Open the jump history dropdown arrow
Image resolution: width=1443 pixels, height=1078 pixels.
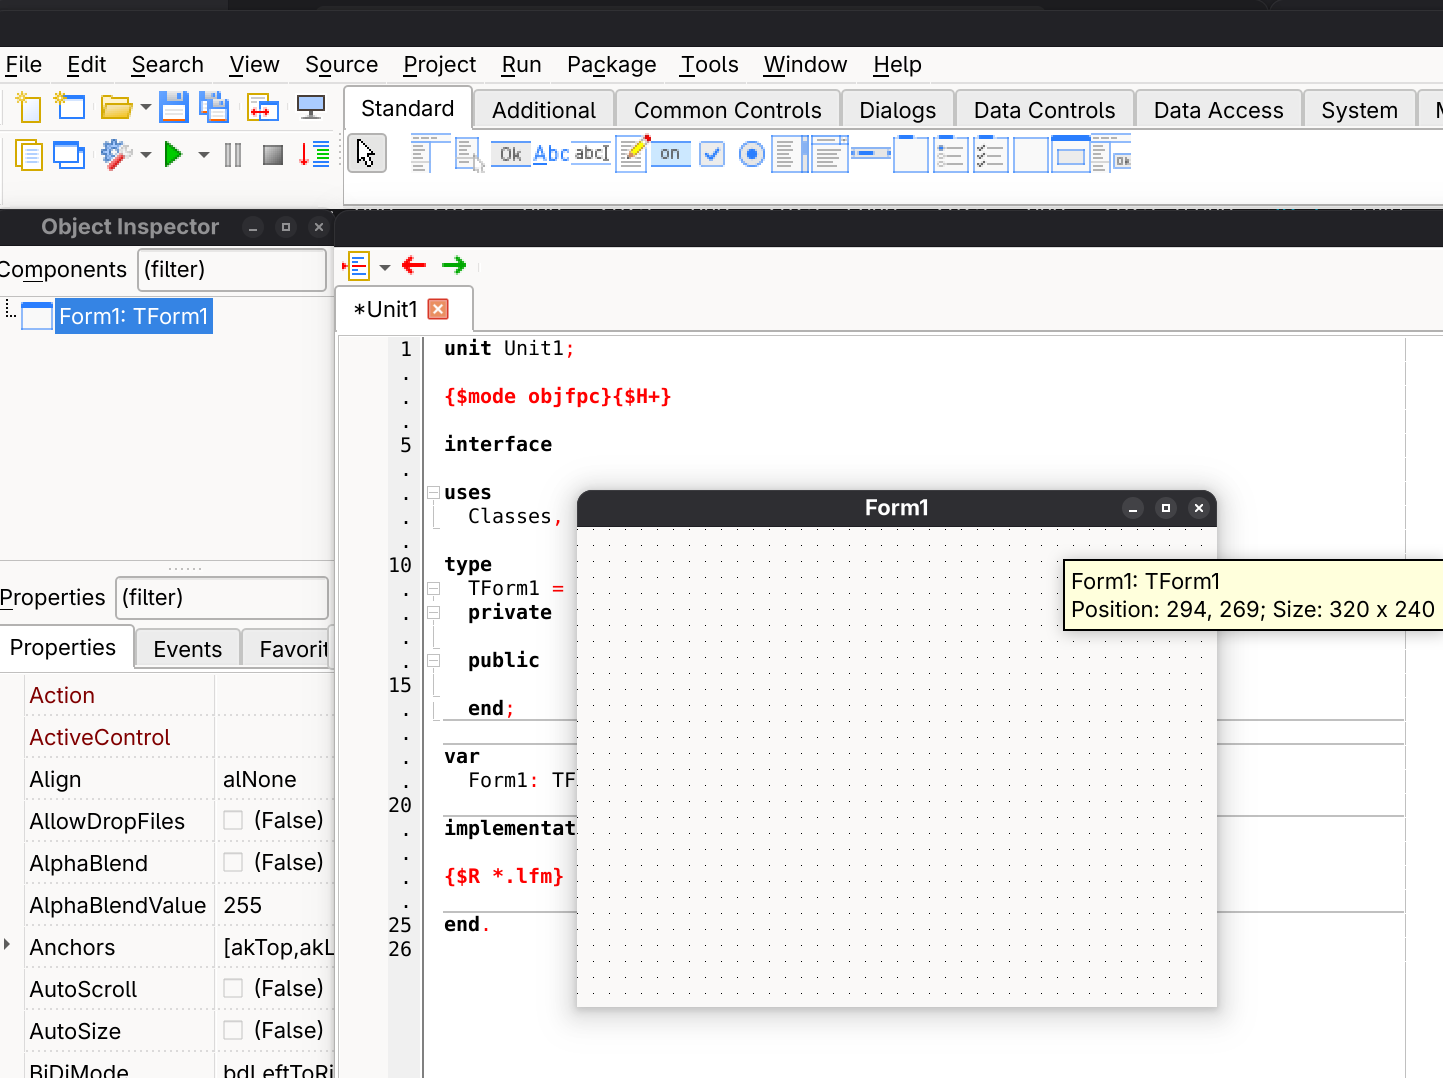tap(385, 267)
